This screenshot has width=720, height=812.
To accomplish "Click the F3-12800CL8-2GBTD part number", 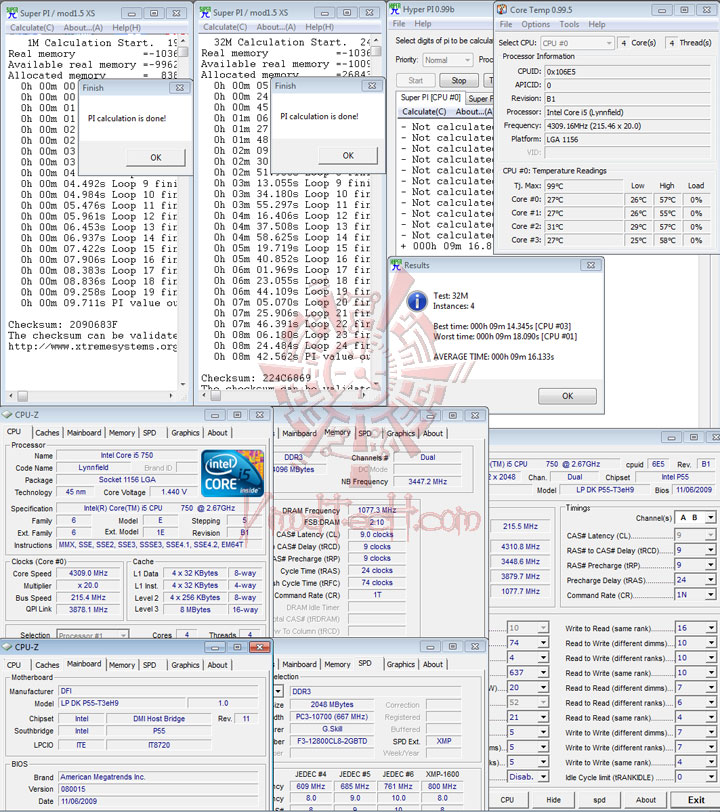I will [332, 741].
